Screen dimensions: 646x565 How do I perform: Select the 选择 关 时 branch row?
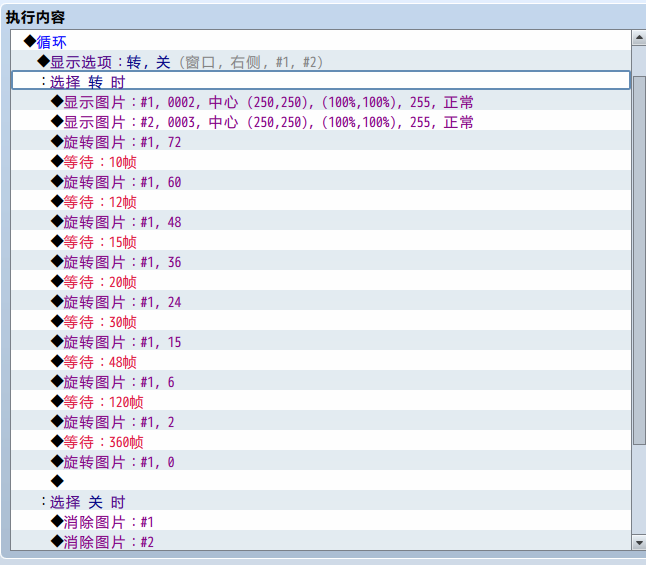(321, 501)
